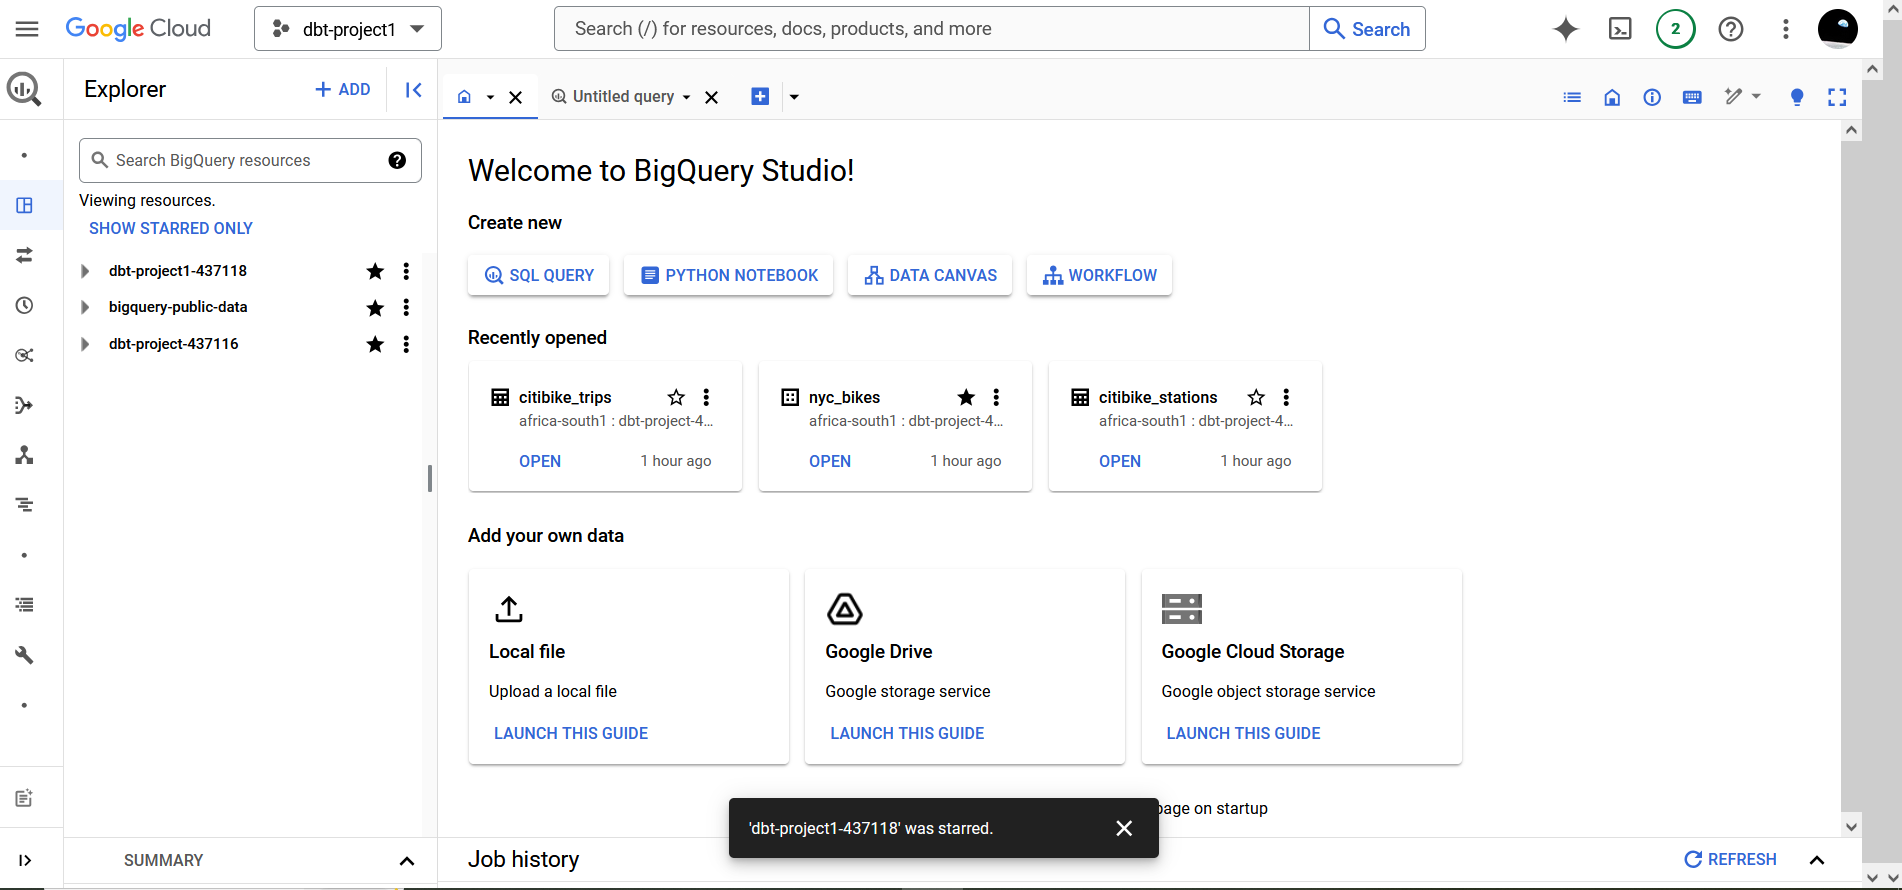Image resolution: width=1902 pixels, height=890 pixels.
Task: Open the list view icon in top-right toolbar
Action: (x=1572, y=97)
